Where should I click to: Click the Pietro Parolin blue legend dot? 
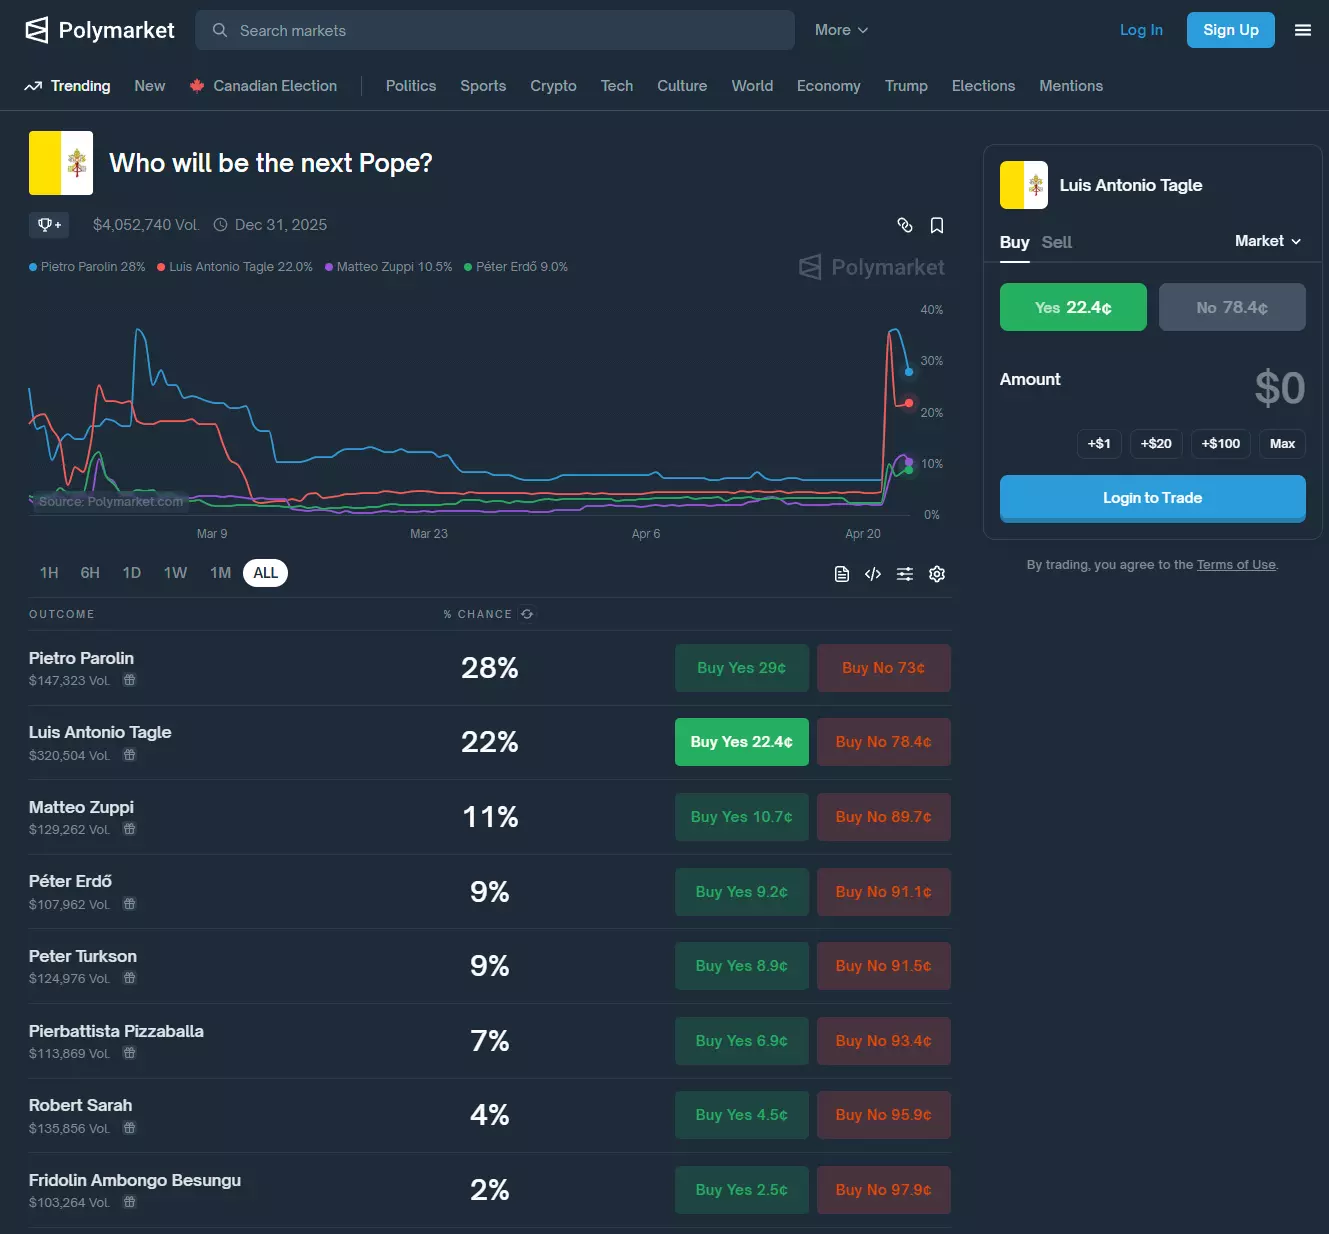pos(33,267)
